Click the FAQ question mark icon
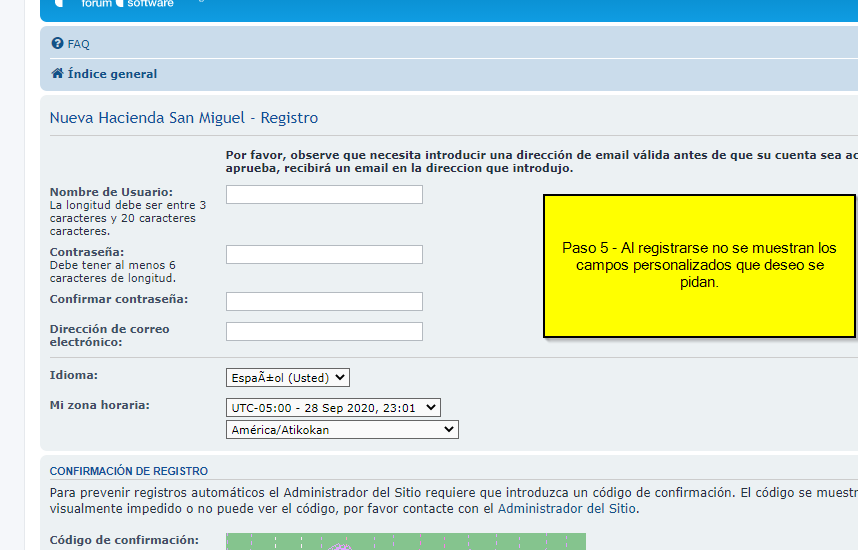This screenshot has height=550, width=858. 57,44
